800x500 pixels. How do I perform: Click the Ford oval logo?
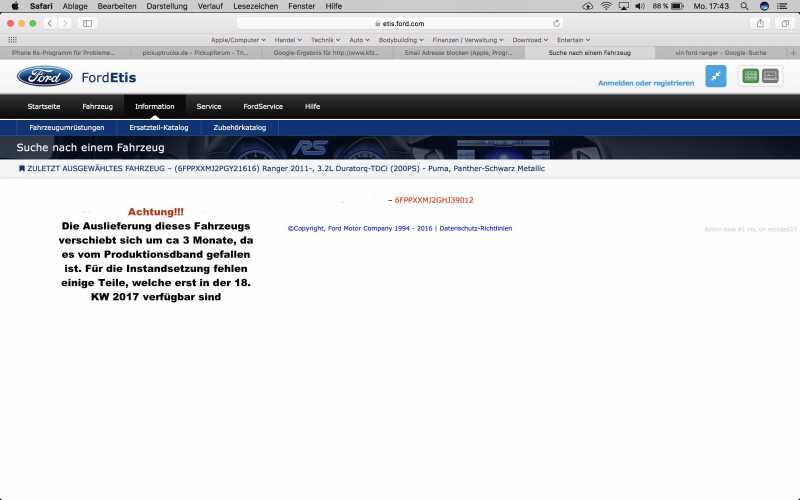pos(44,77)
